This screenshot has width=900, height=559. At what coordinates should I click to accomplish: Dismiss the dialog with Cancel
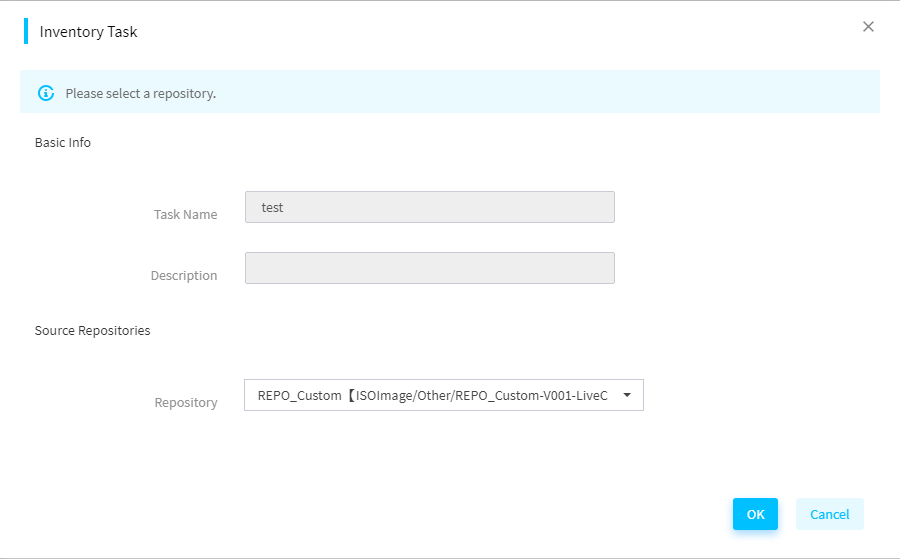(829, 514)
